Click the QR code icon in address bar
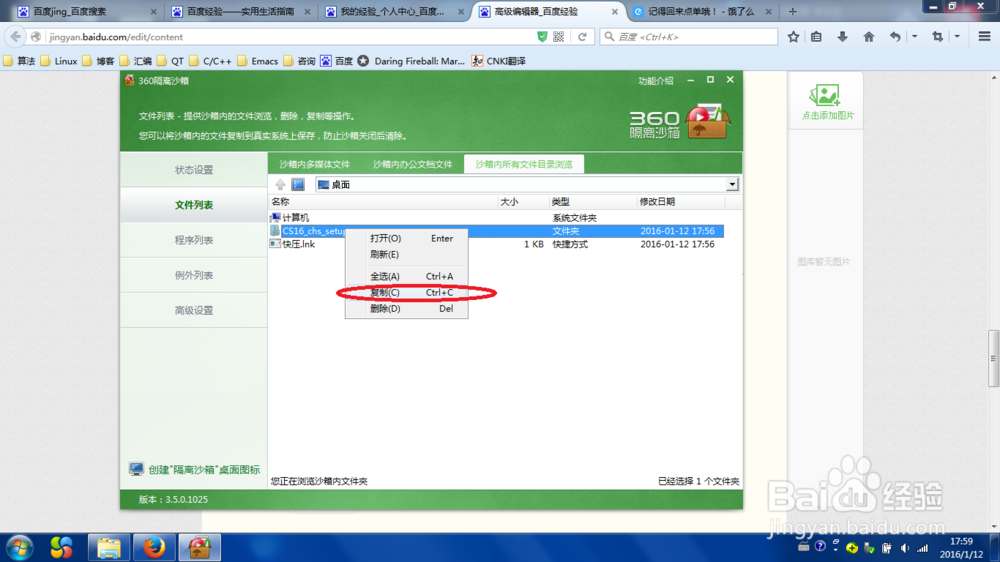Viewport: 1000px width, 562px height. (559, 37)
